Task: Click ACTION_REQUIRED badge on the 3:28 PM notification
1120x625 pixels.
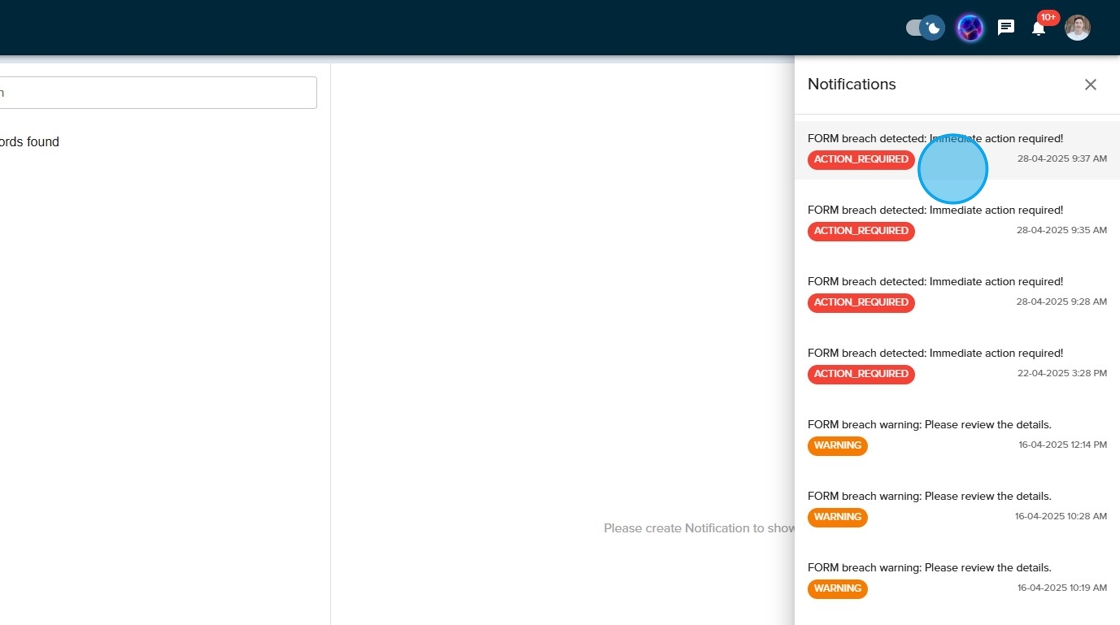Action: (861, 374)
